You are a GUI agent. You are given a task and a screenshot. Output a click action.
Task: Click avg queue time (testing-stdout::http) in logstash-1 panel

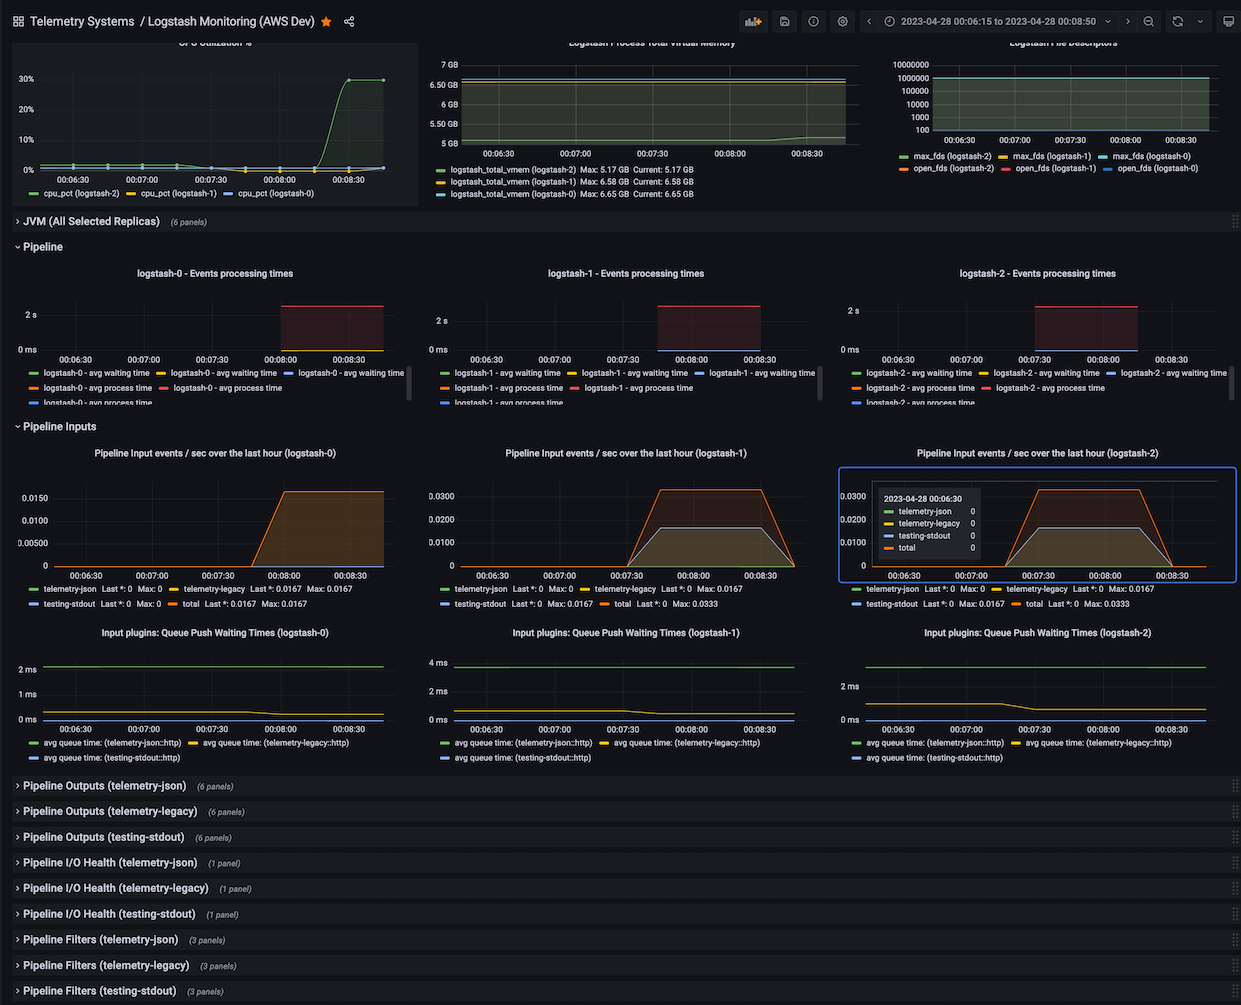(523, 758)
